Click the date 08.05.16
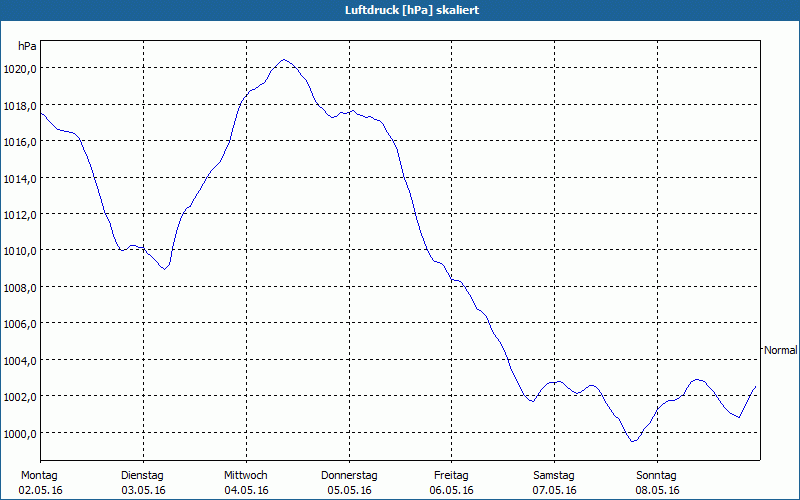Screen dimensions: 800x500 click(x=657, y=490)
